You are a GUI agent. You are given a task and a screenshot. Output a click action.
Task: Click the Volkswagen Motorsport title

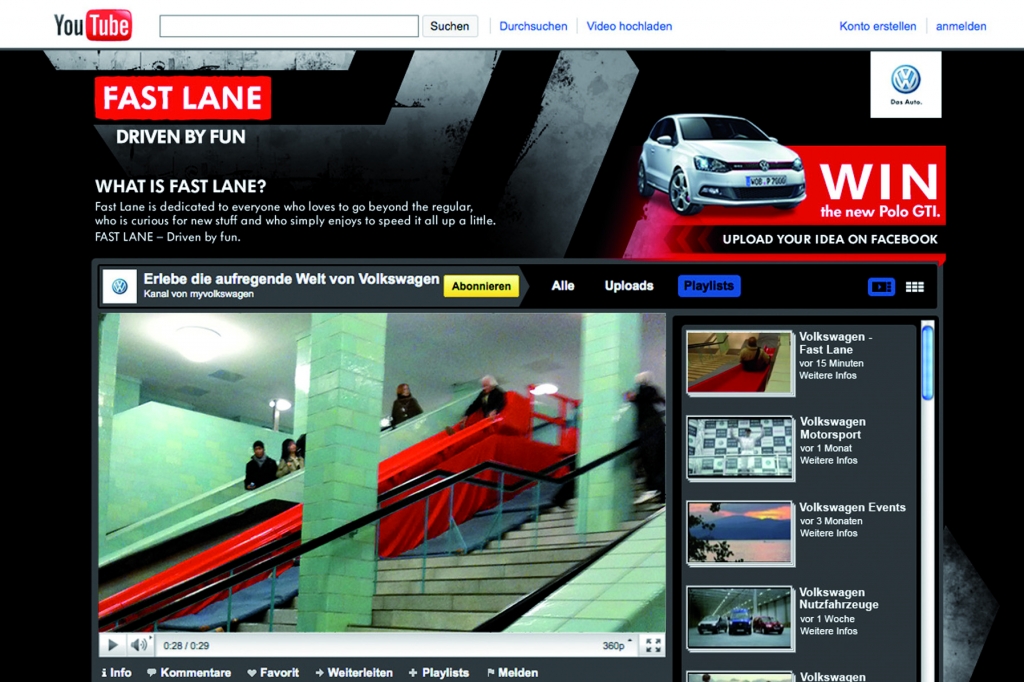tap(833, 428)
